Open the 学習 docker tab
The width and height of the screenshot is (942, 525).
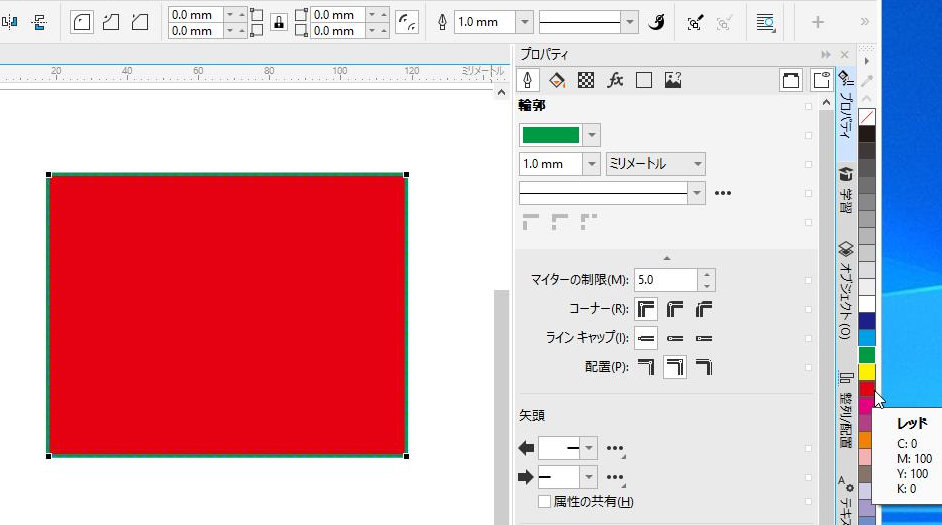coord(846,191)
